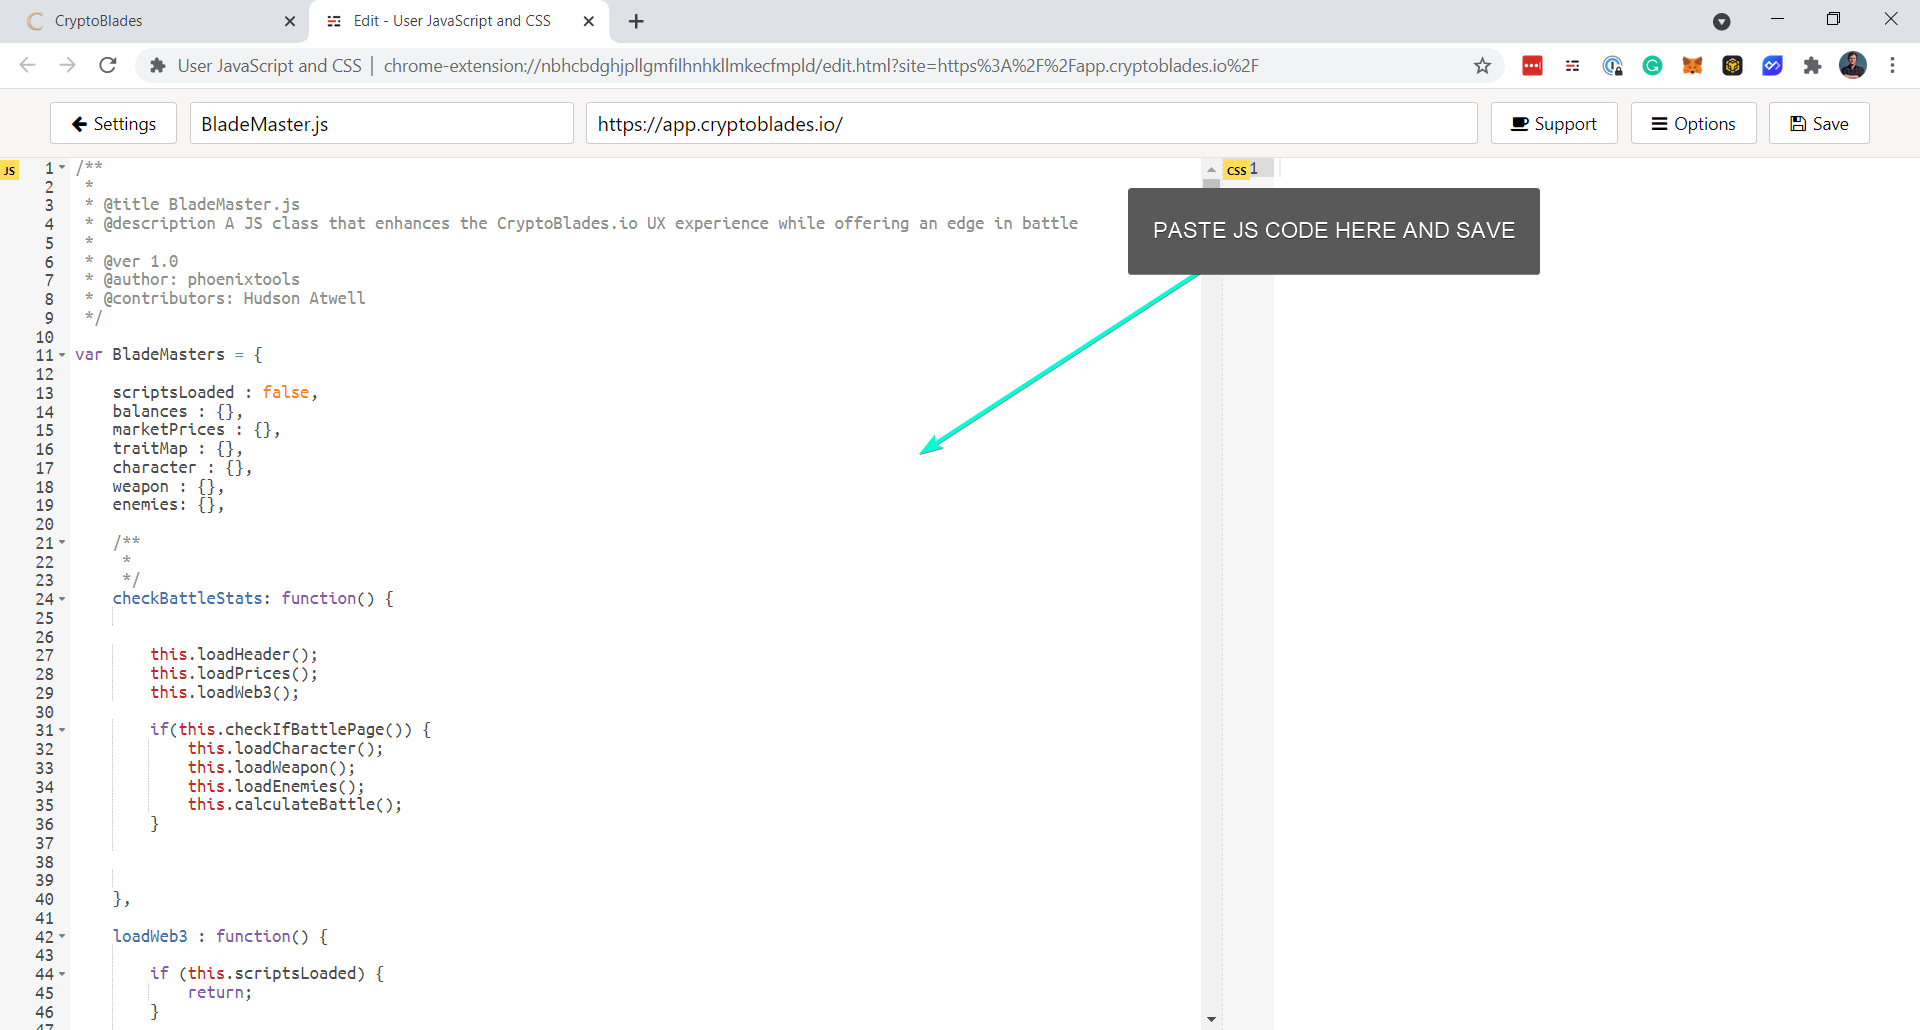Place cursor on 'var BladeMasters = {' line
The image size is (1920, 1030).
click(169, 355)
